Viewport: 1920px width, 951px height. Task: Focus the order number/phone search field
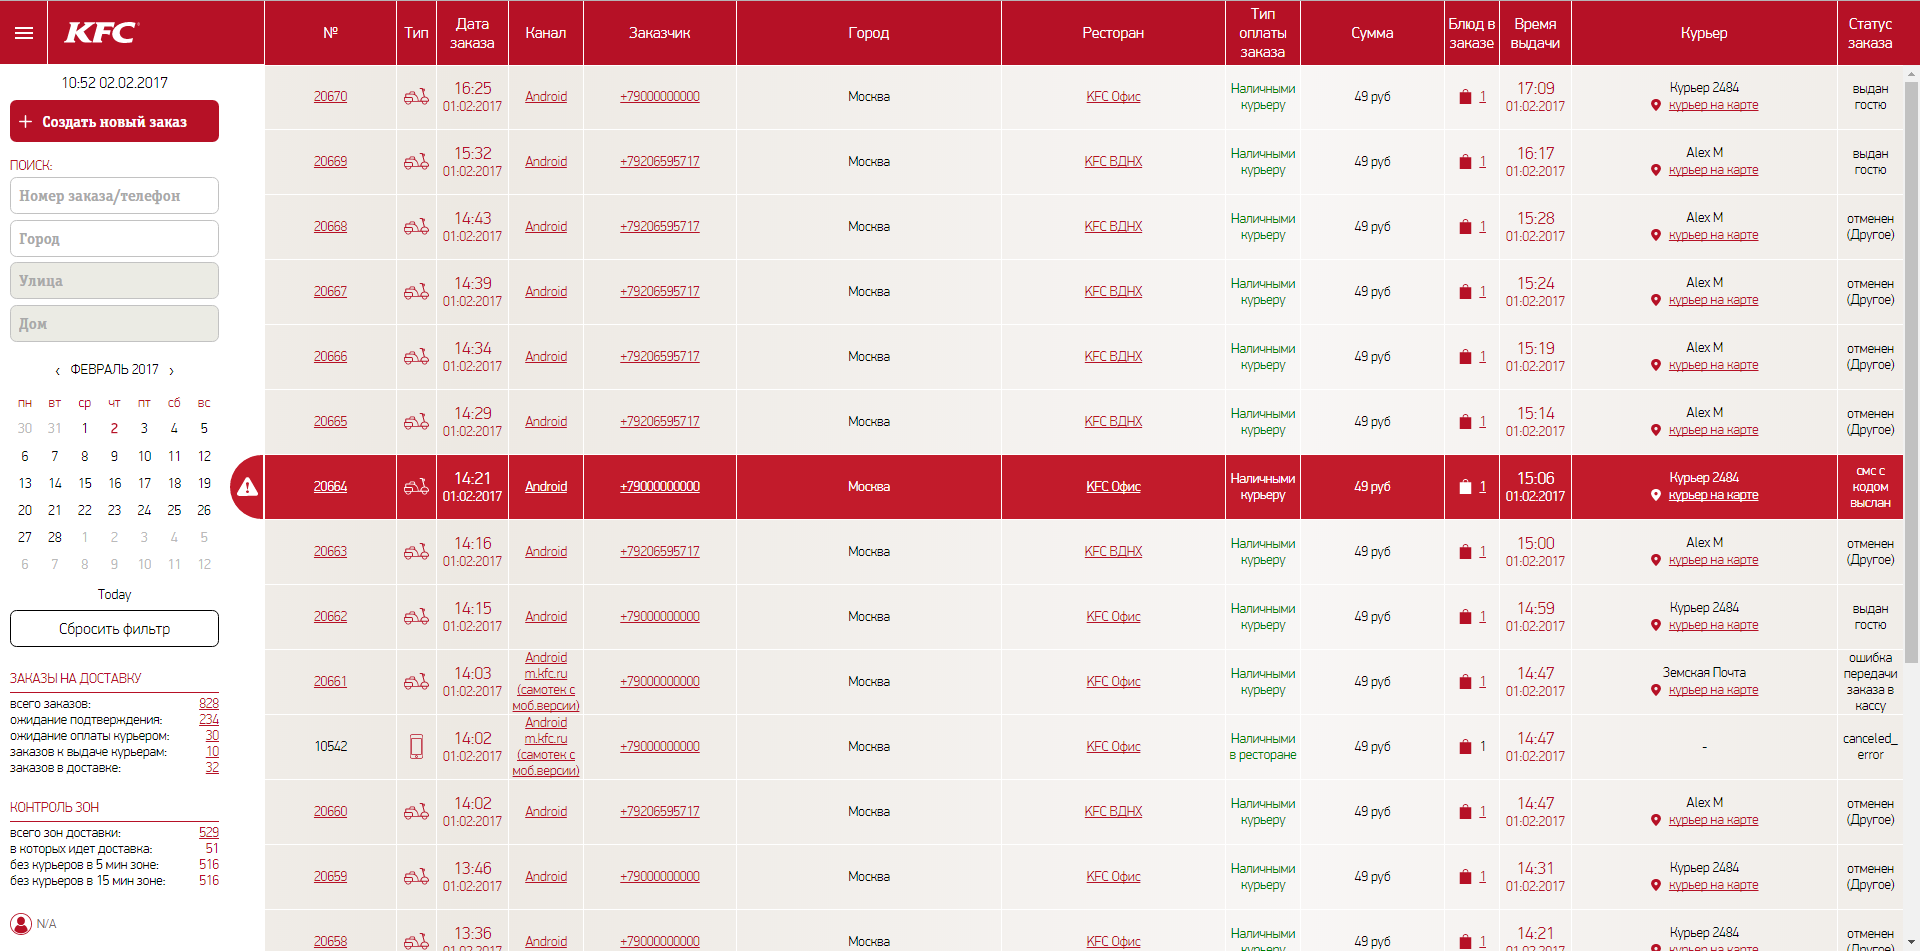[114, 196]
